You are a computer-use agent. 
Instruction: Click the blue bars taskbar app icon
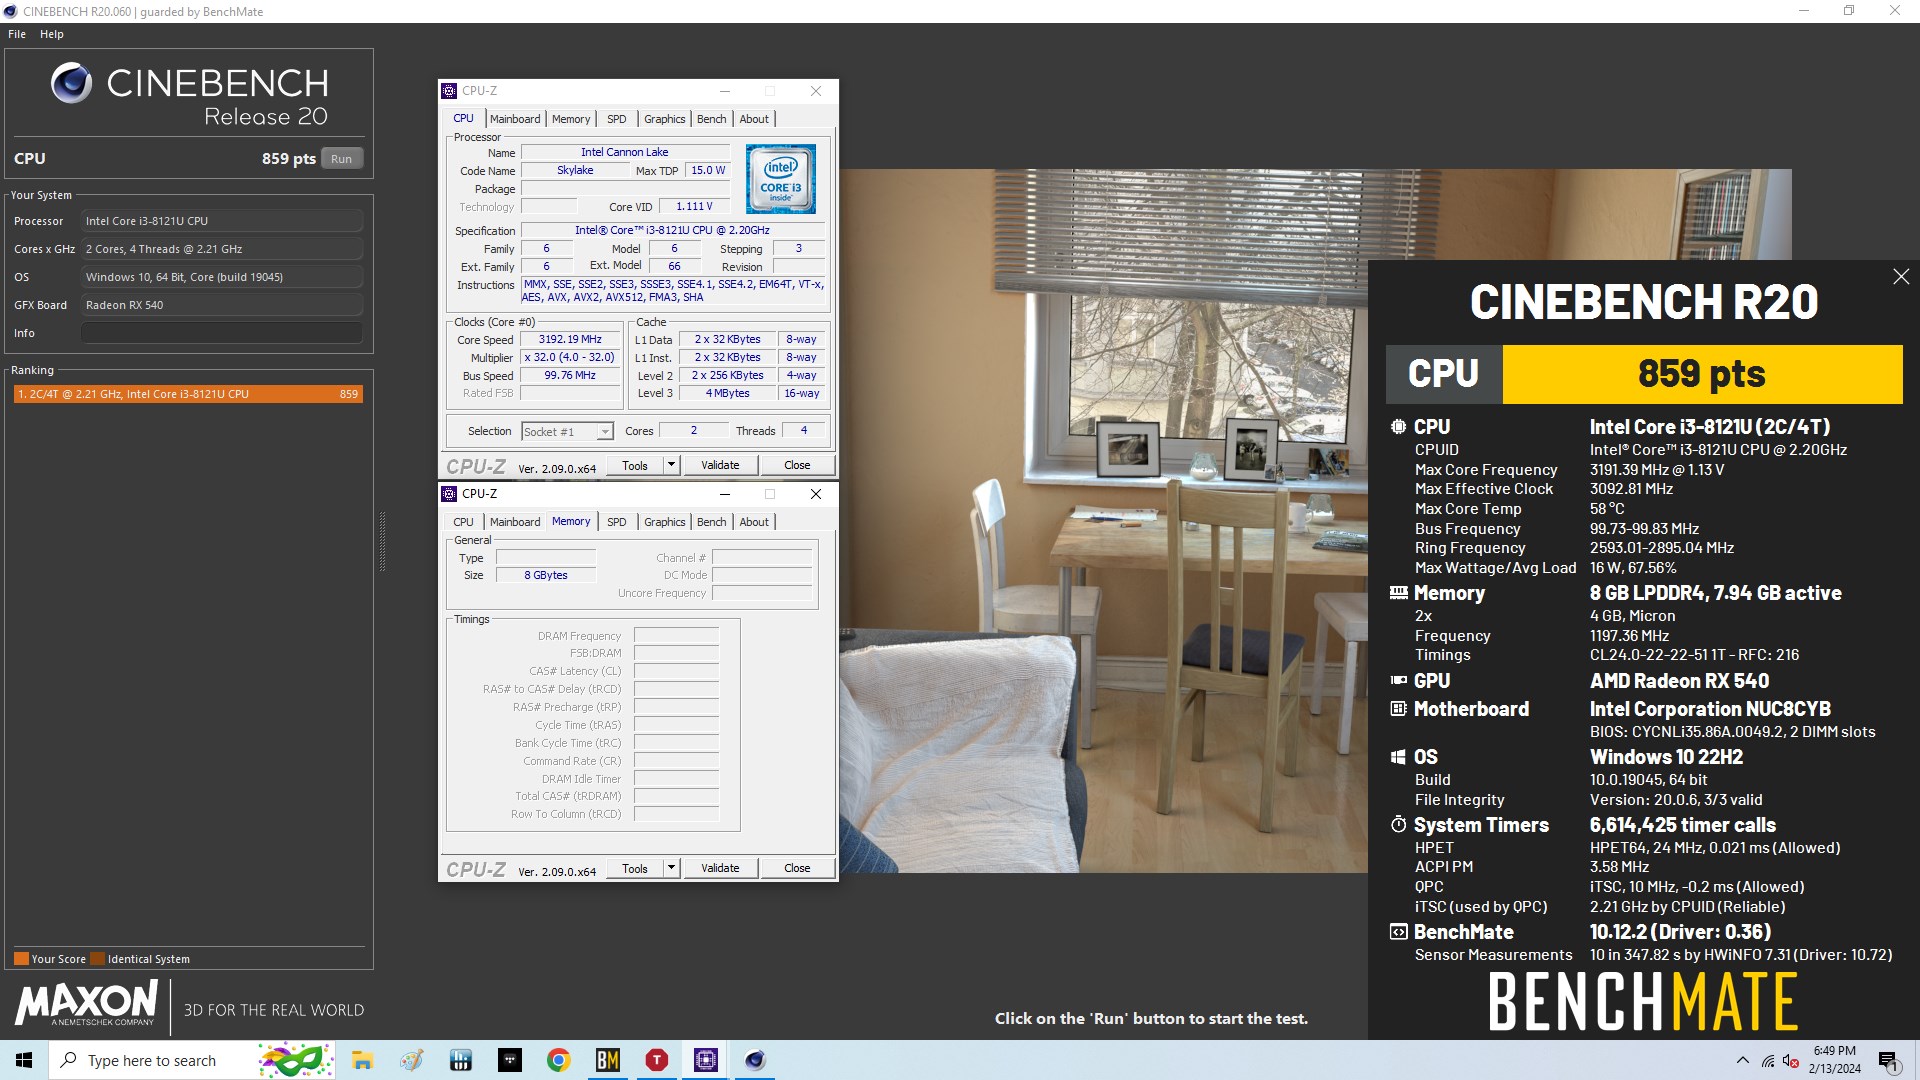tap(461, 1060)
